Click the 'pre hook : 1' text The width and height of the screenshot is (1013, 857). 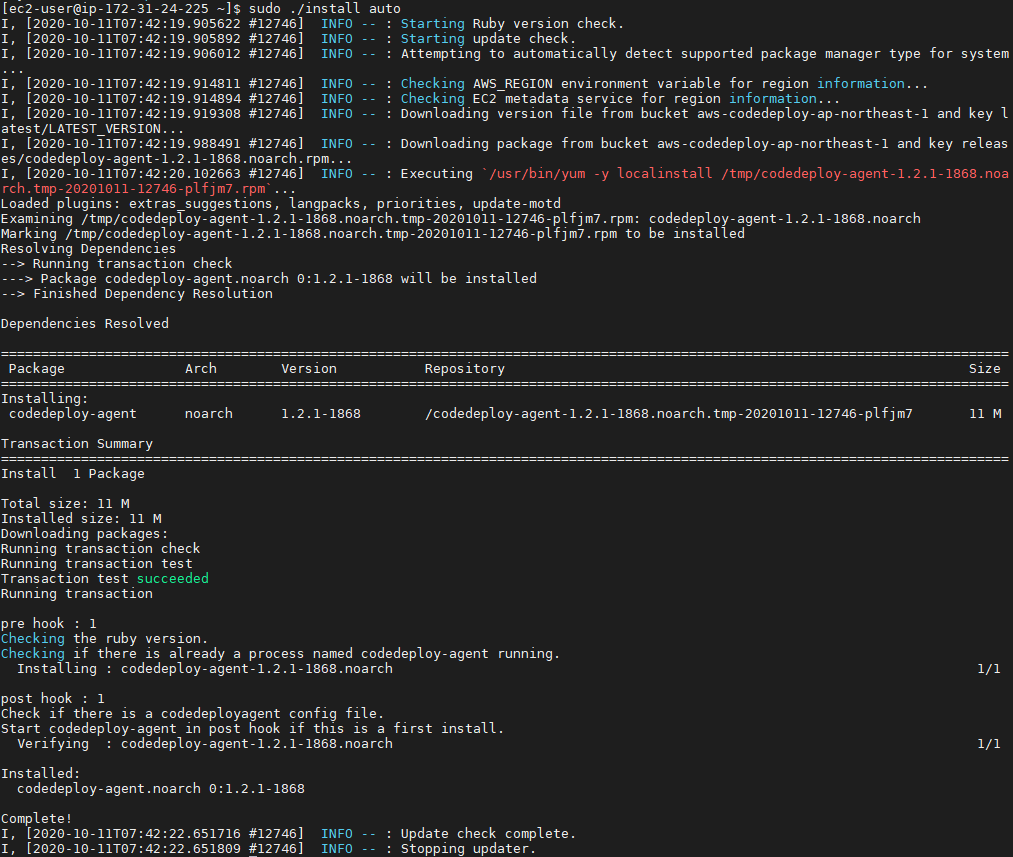pos(47,623)
